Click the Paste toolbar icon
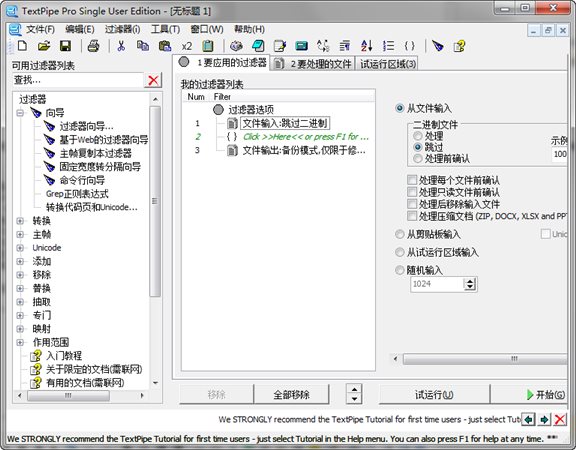Screen dimensions: 576x450 coord(165,46)
